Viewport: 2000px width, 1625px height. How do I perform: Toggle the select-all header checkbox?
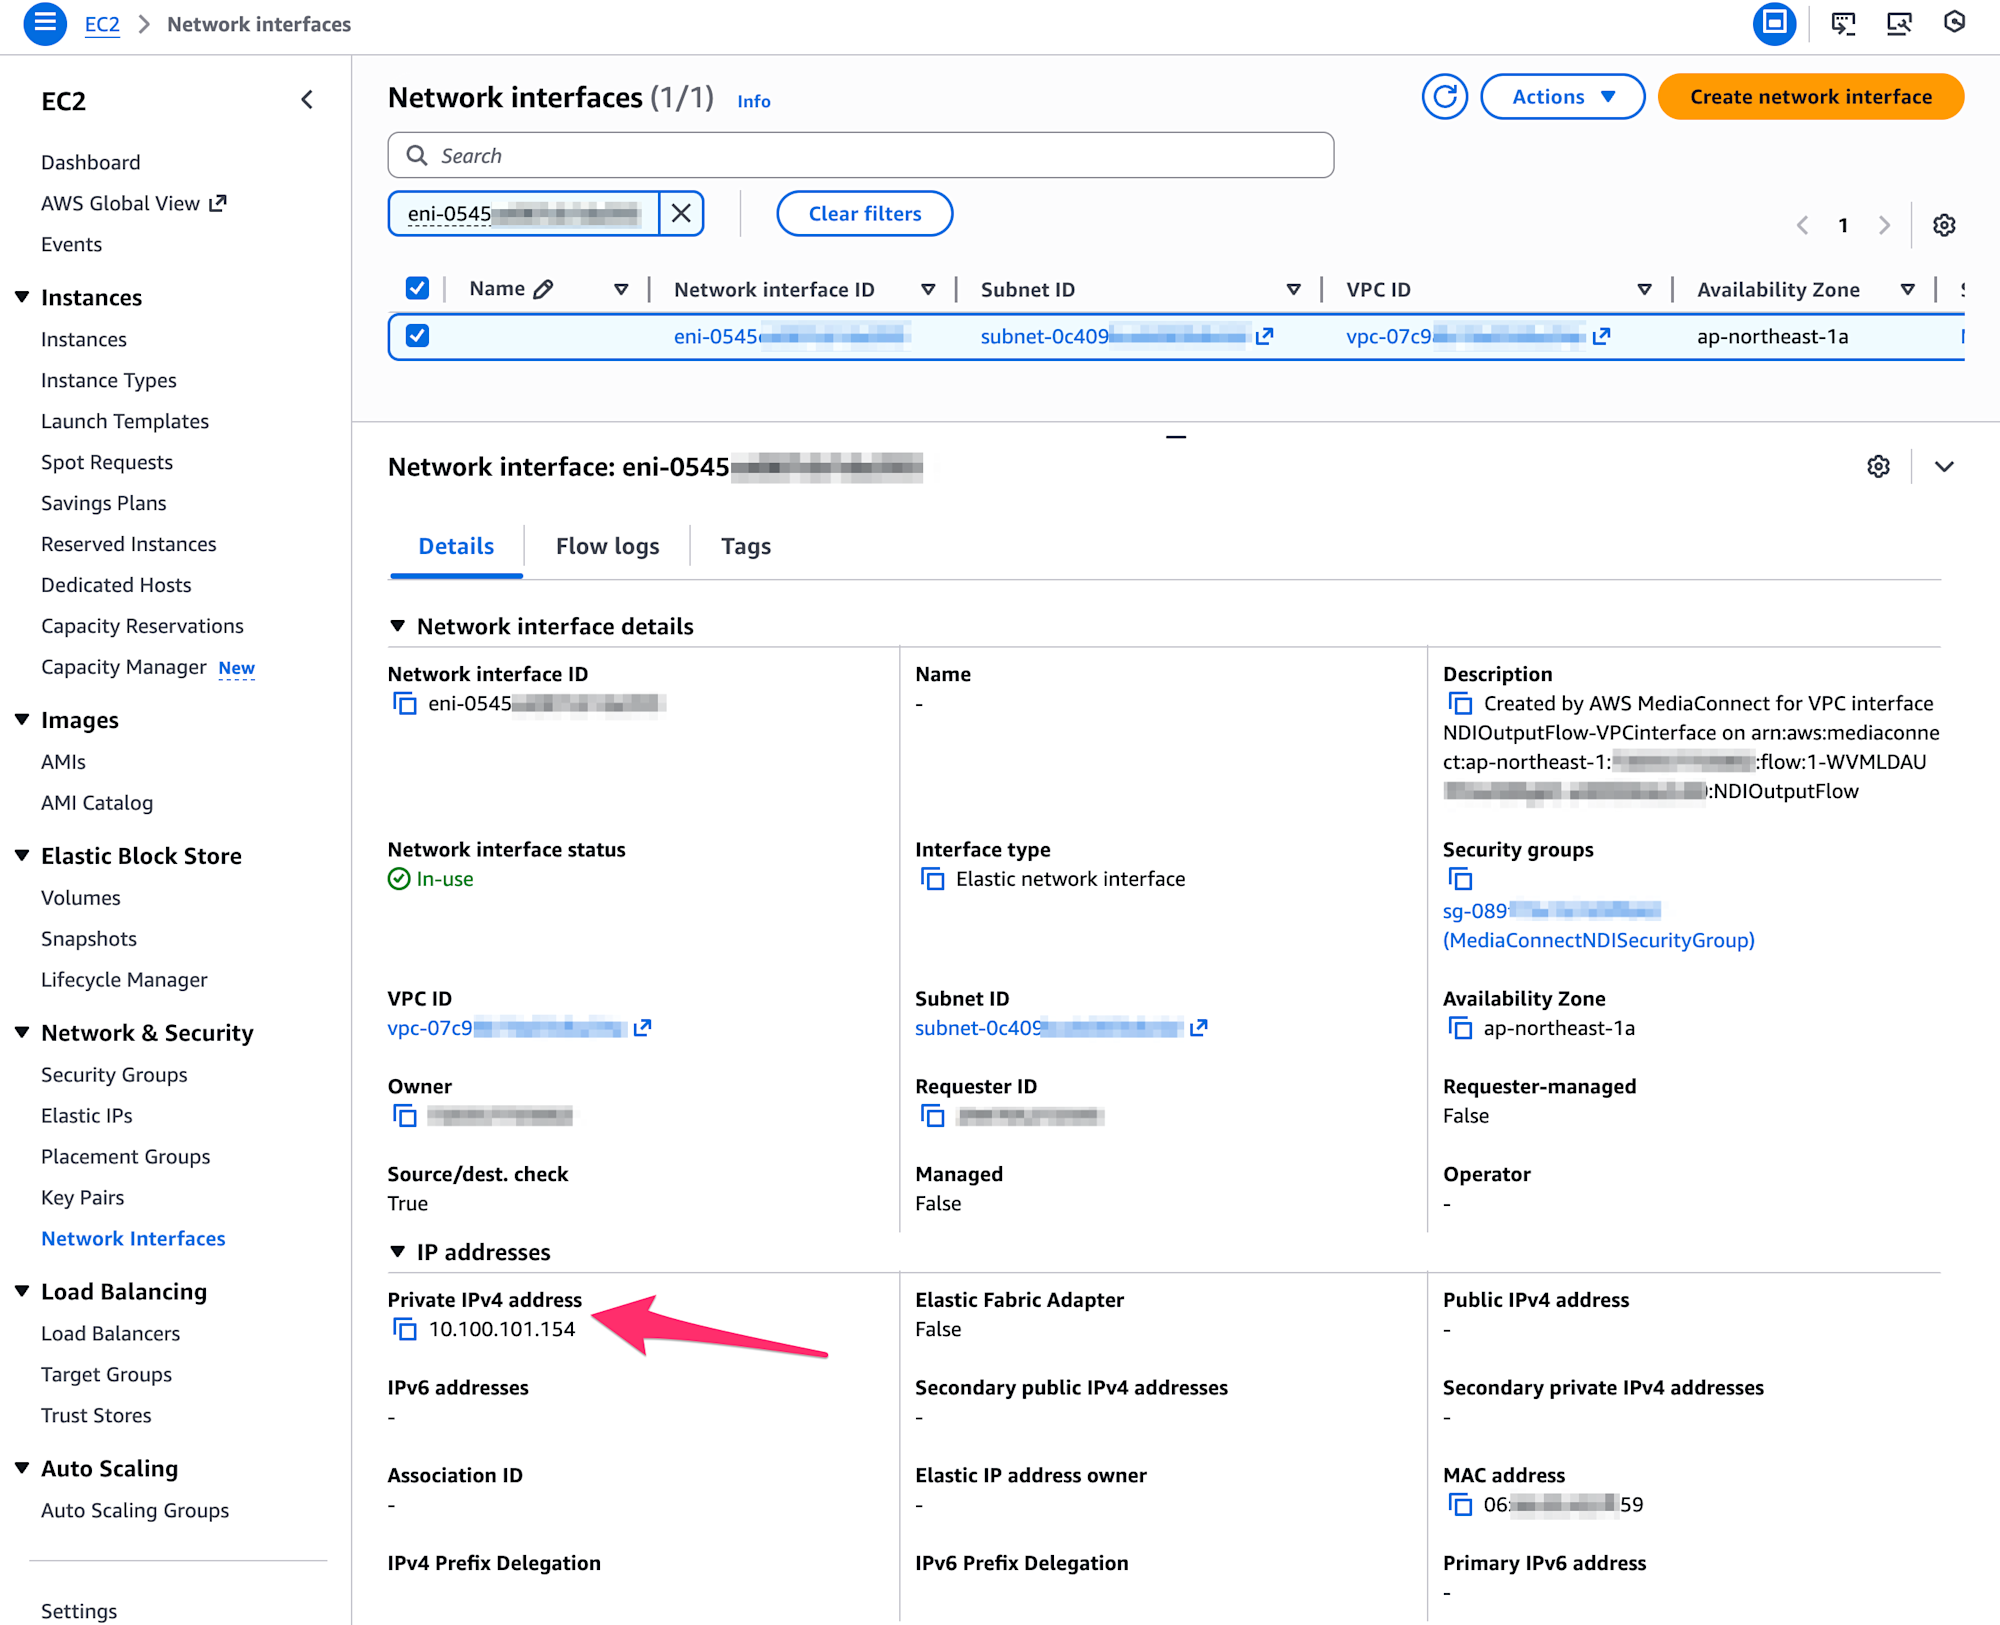417,289
